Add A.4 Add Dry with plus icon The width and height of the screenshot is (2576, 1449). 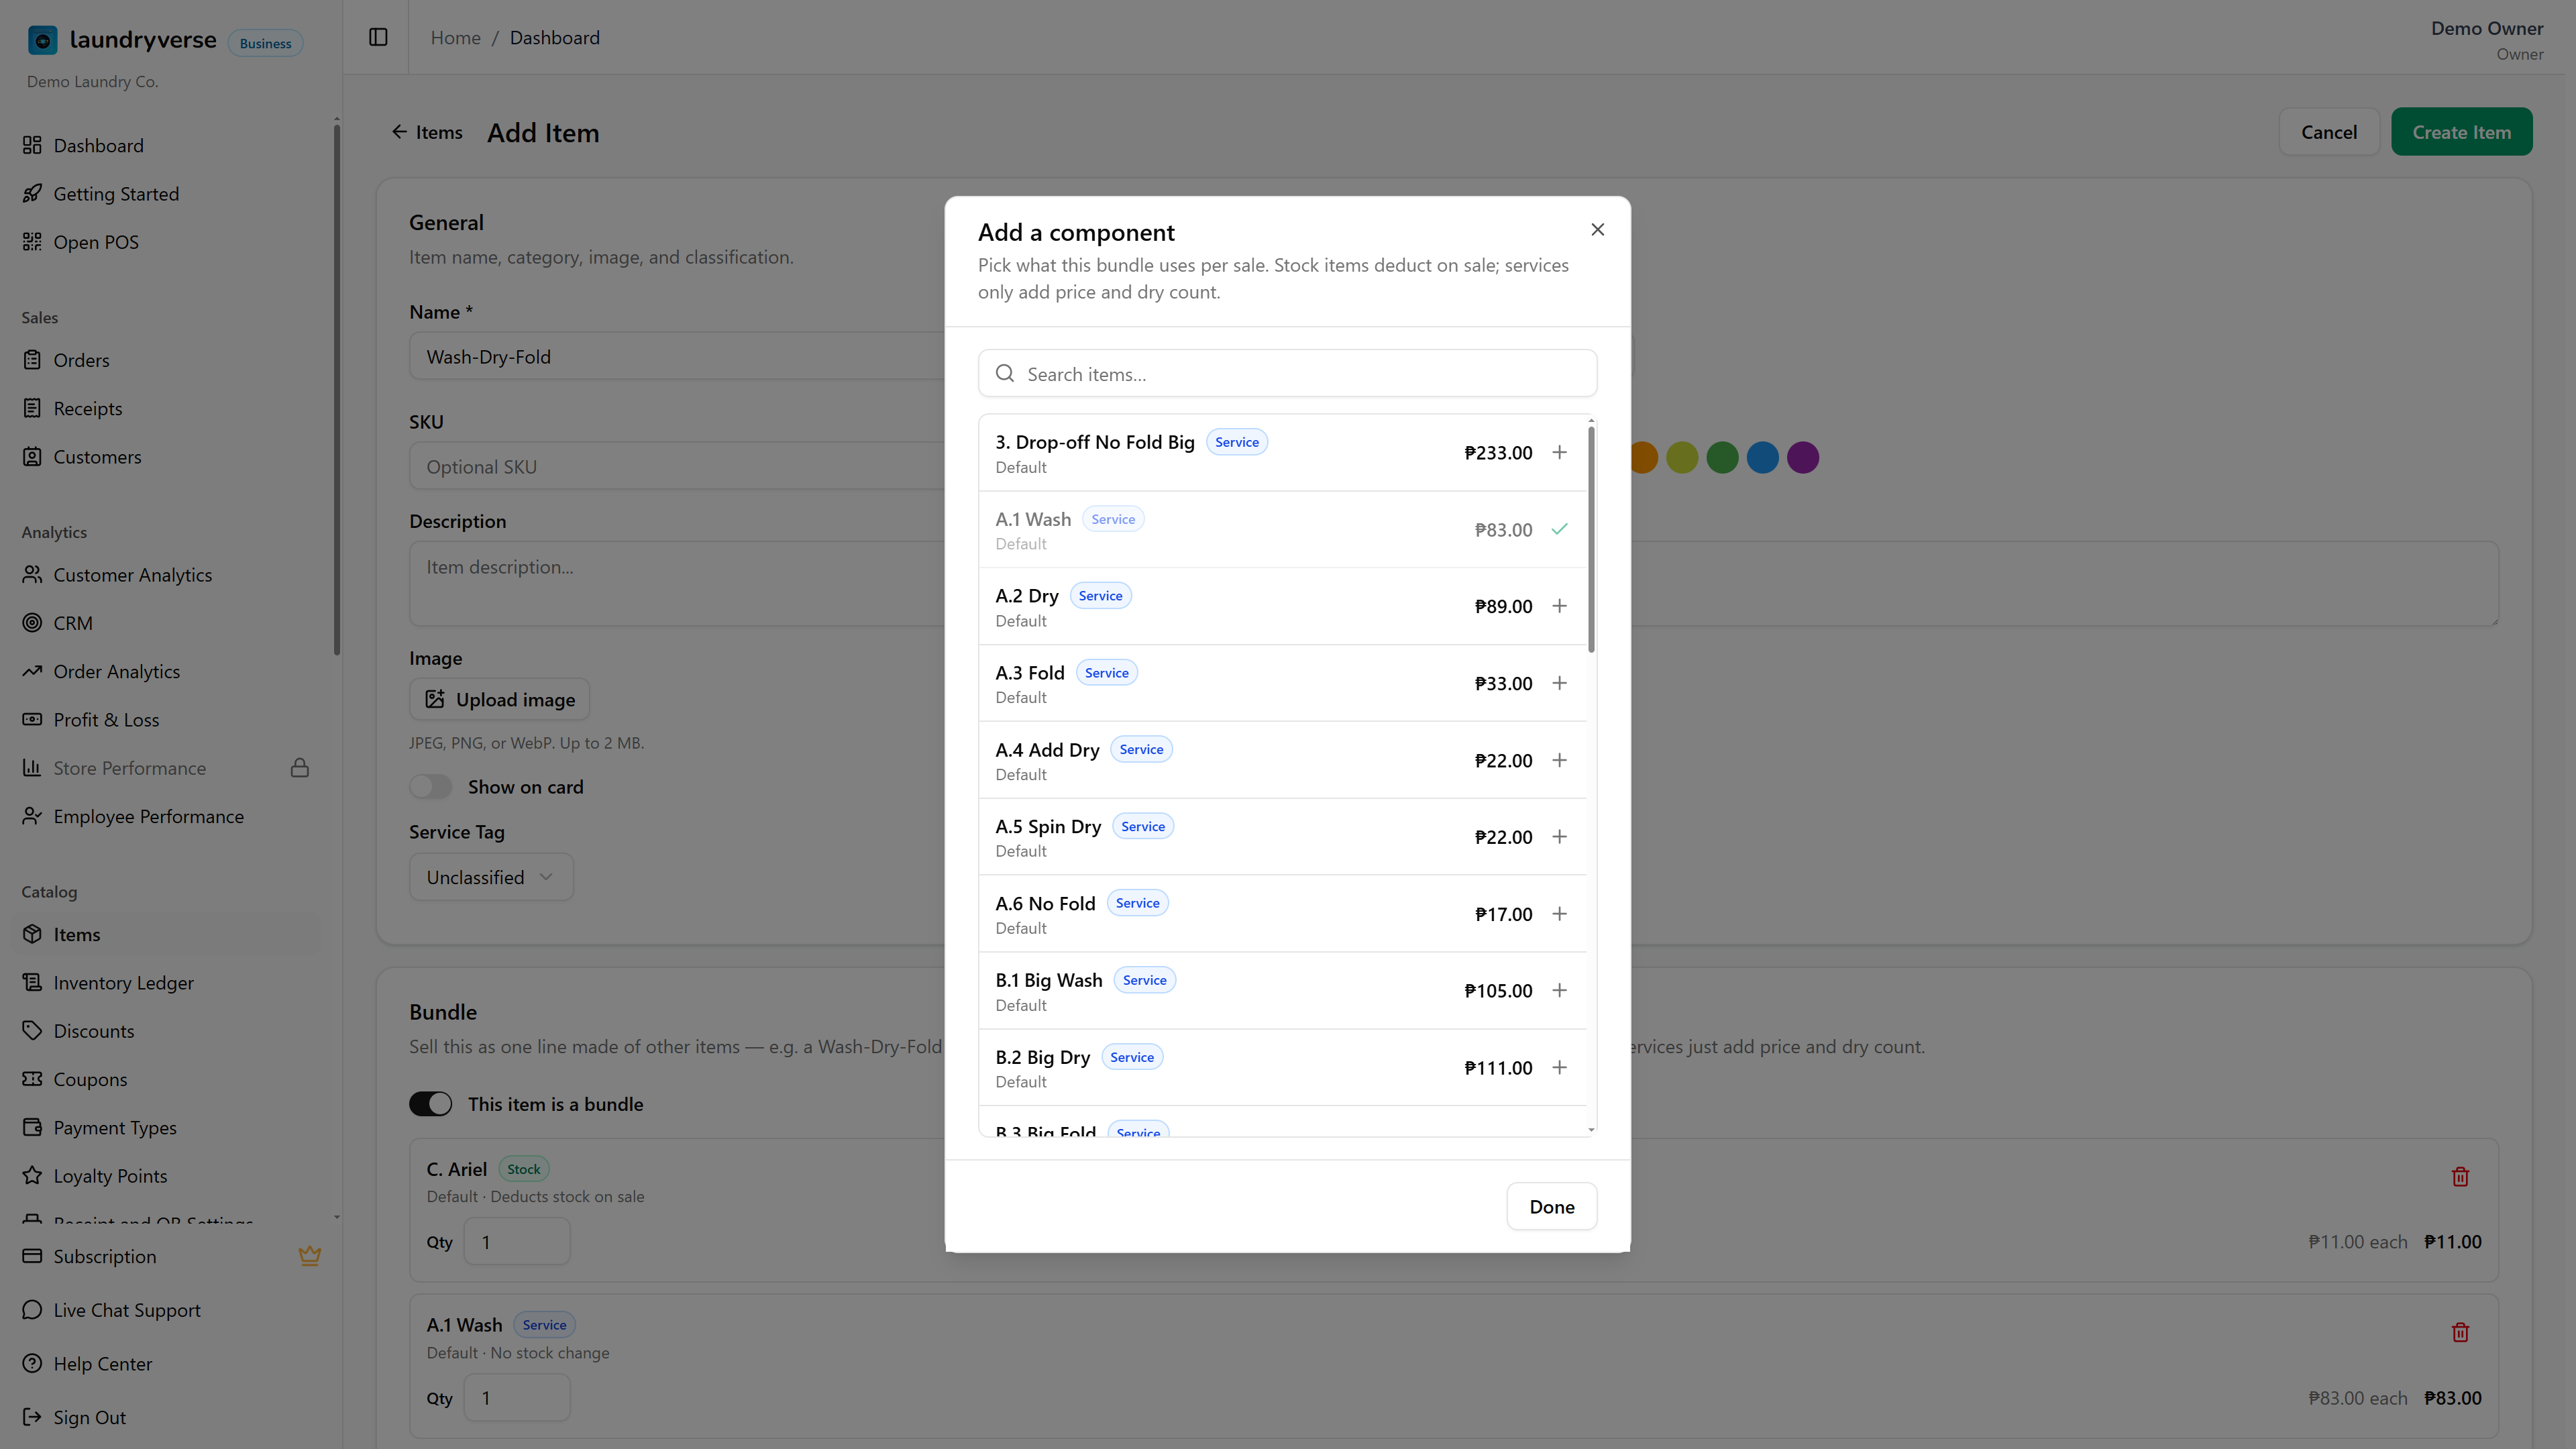(1559, 760)
